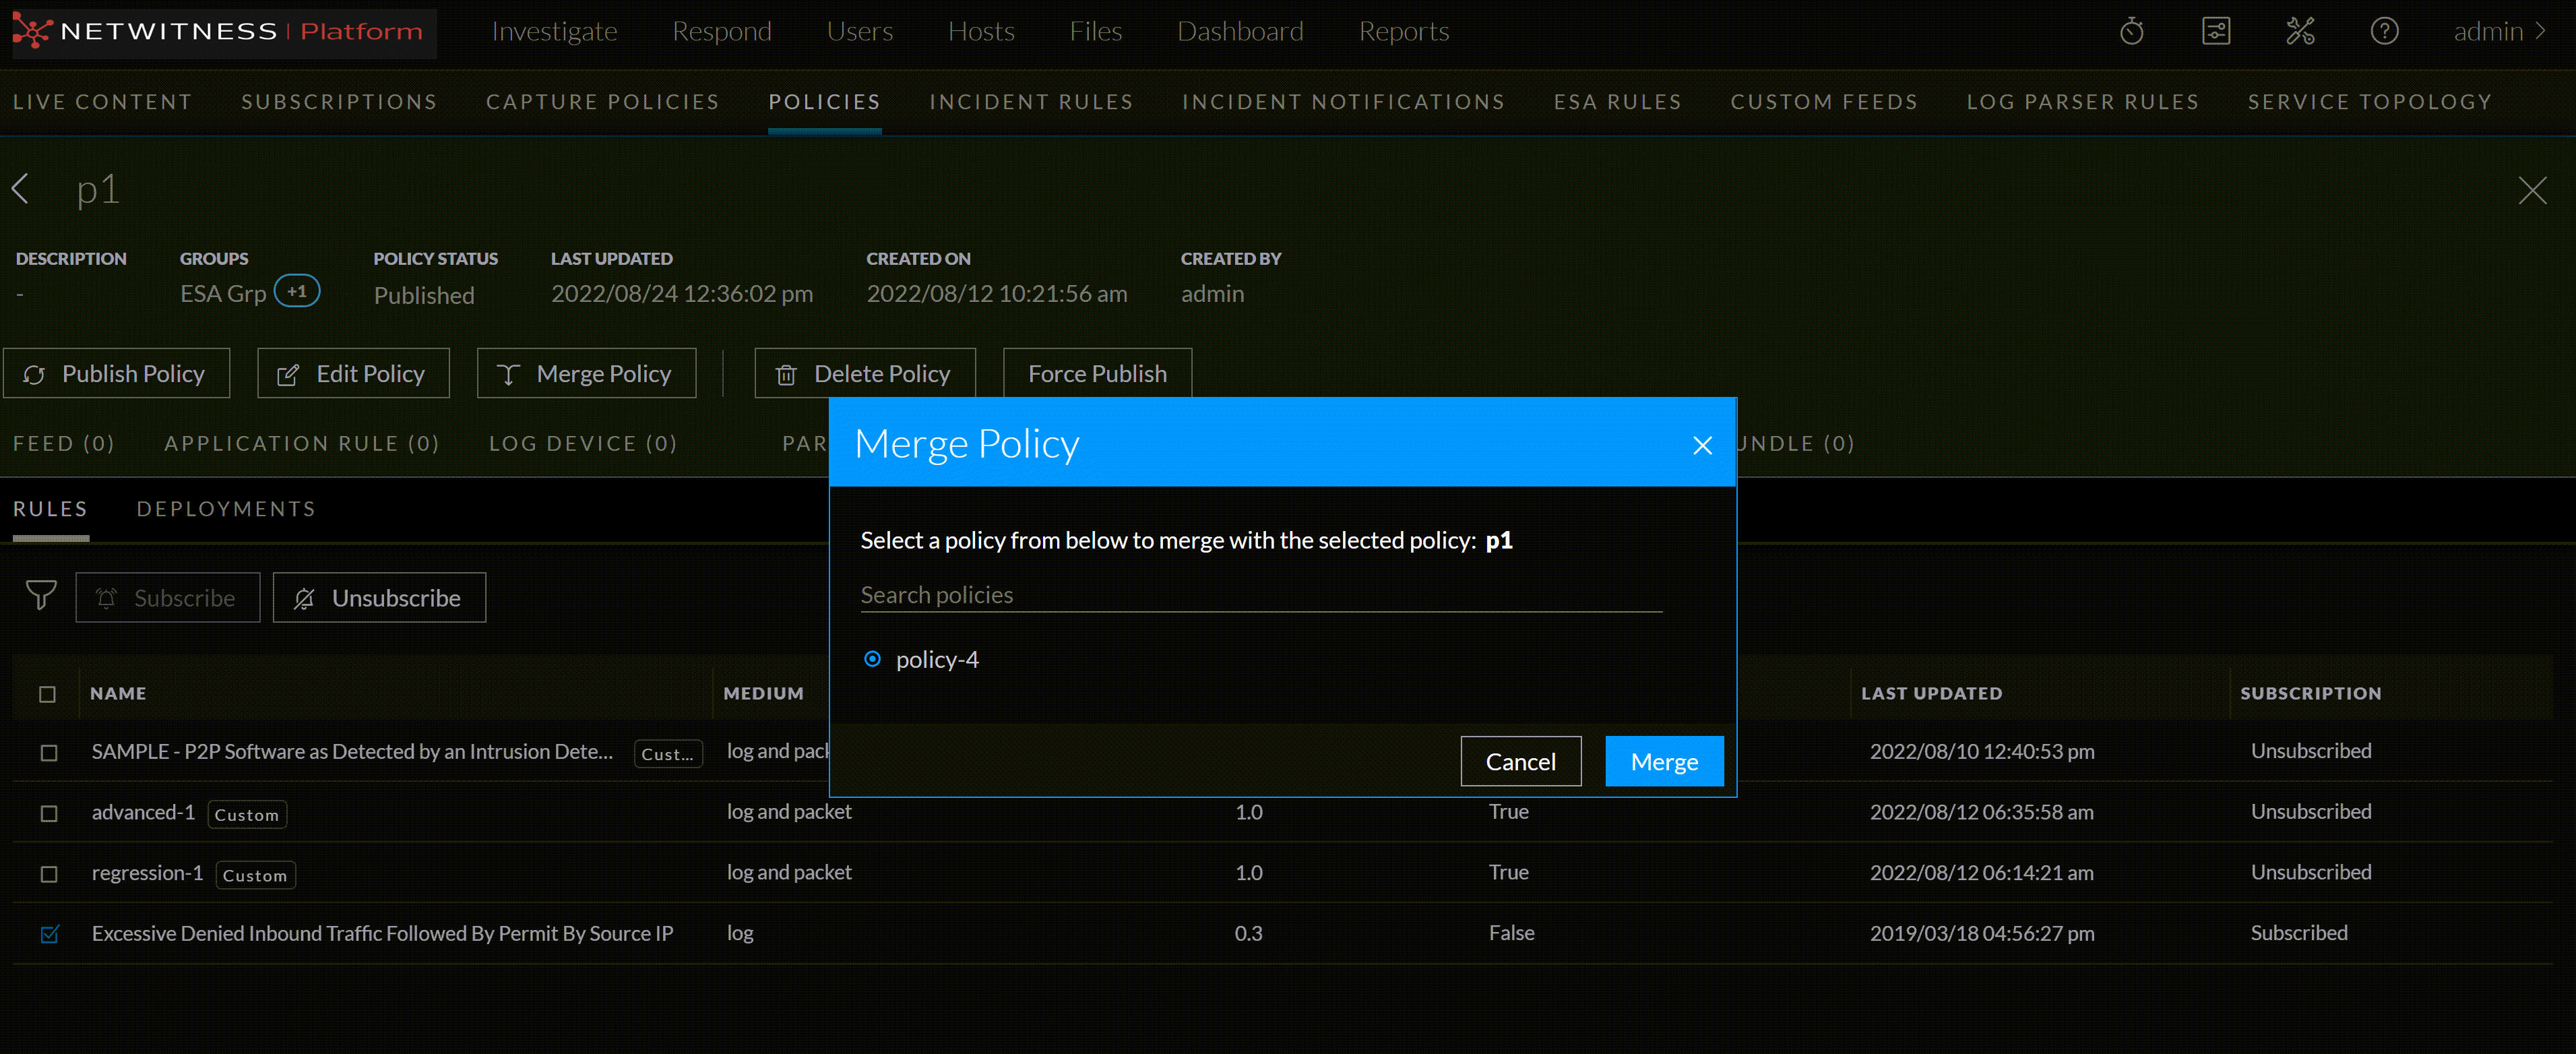Toggle the select-all checkbox in NAME header
2576x1054 pixels.
[x=47, y=694]
